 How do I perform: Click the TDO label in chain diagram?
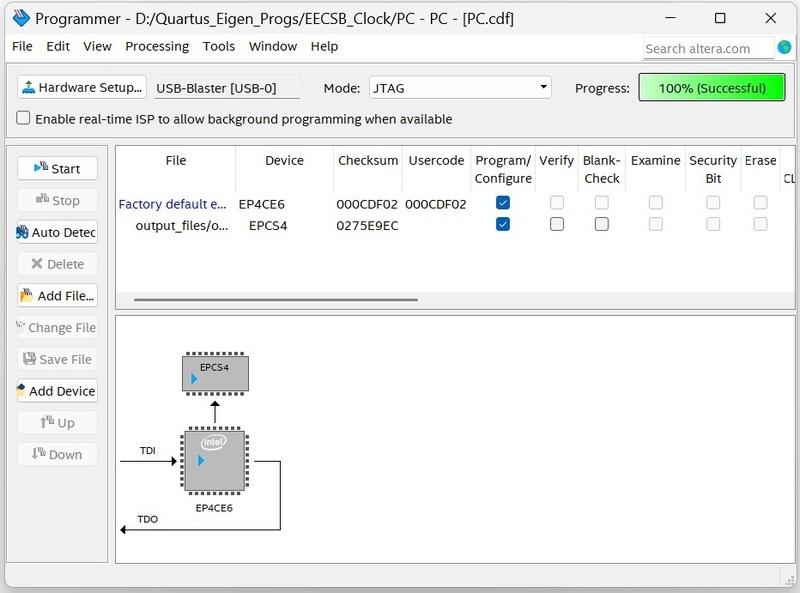click(147, 519)
